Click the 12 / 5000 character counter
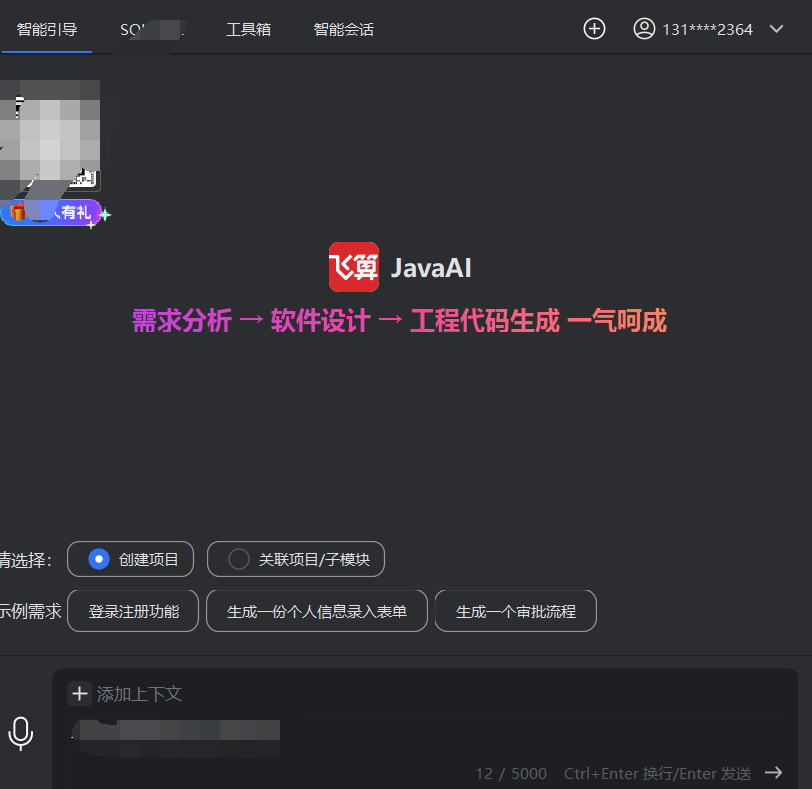 (511, 773)
